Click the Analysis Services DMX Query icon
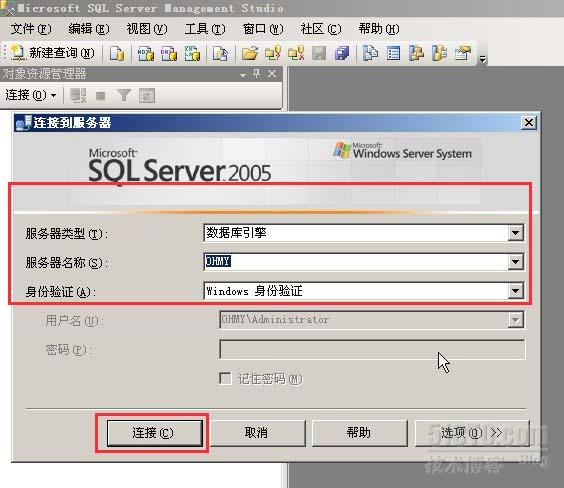Image resolution: width=564 pixels, height=488 pixels. tap(169, 53)
